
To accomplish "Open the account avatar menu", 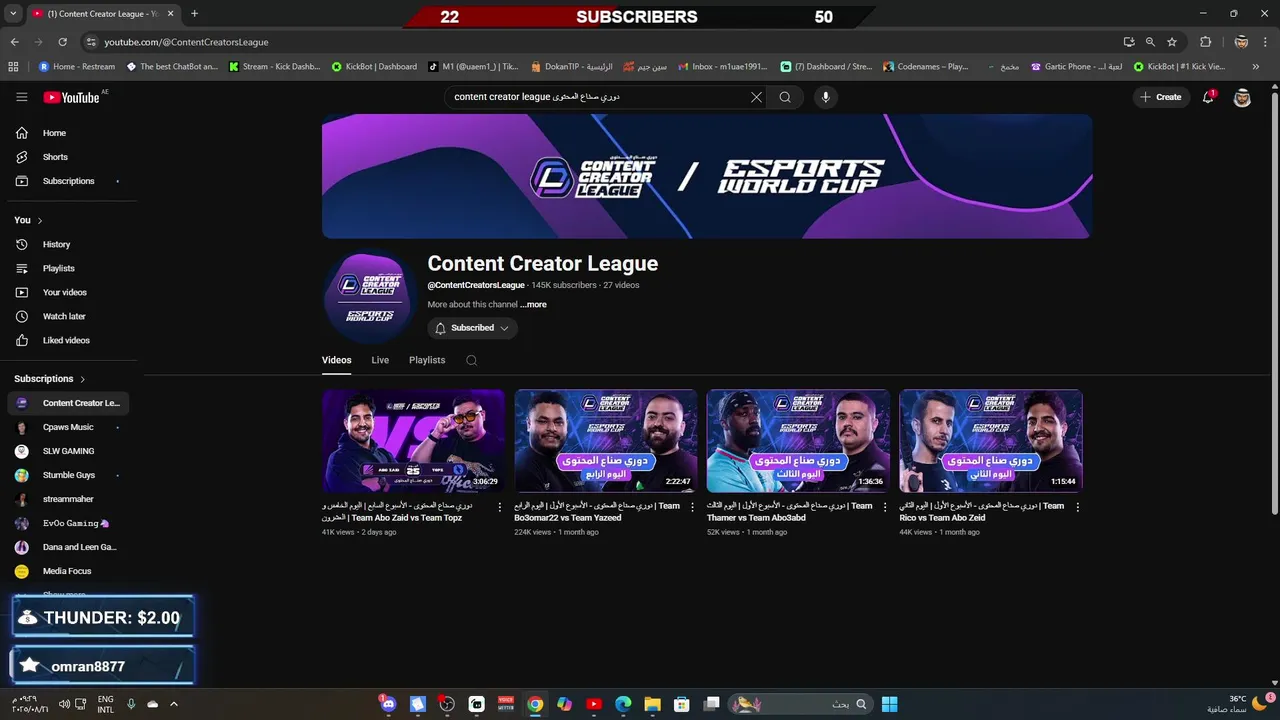I will point(1242,97).
